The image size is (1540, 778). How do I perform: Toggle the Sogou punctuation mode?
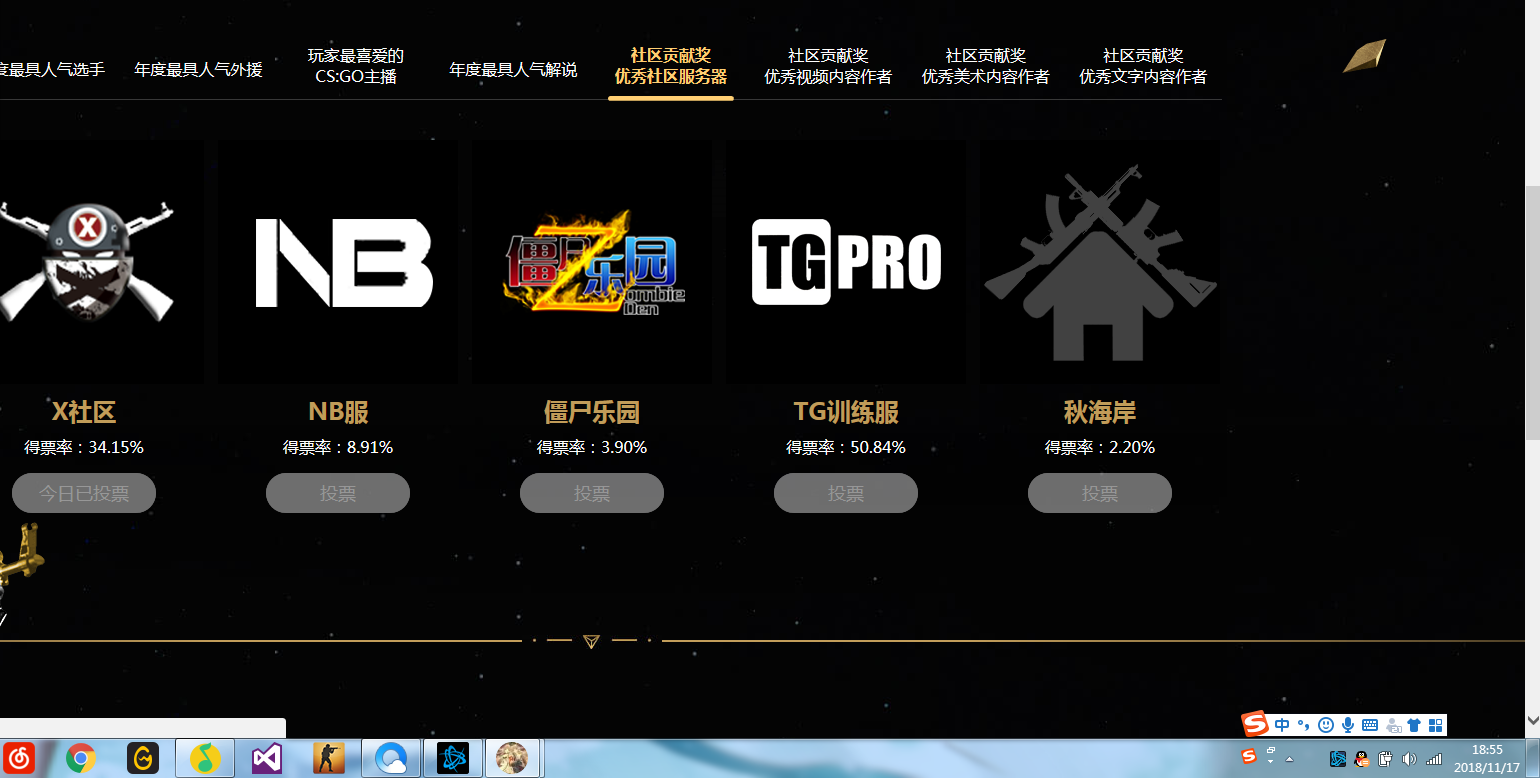pyautogui.click(x=1303, y=725)
